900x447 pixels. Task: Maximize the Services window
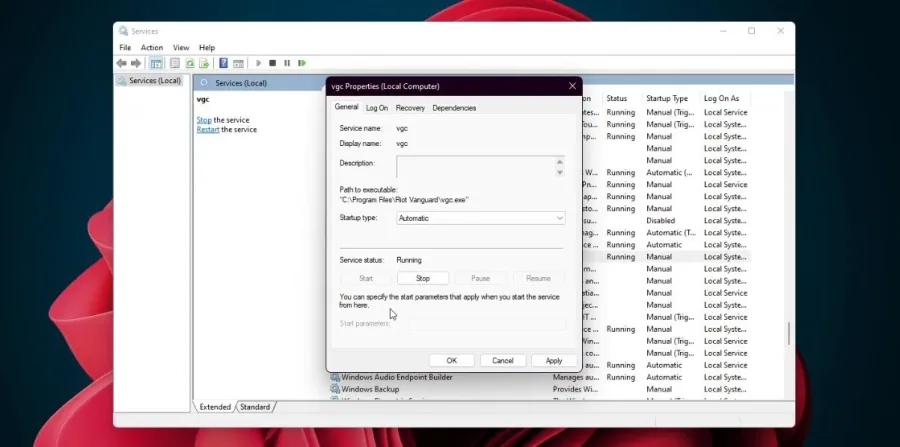[x=751, y=31]
